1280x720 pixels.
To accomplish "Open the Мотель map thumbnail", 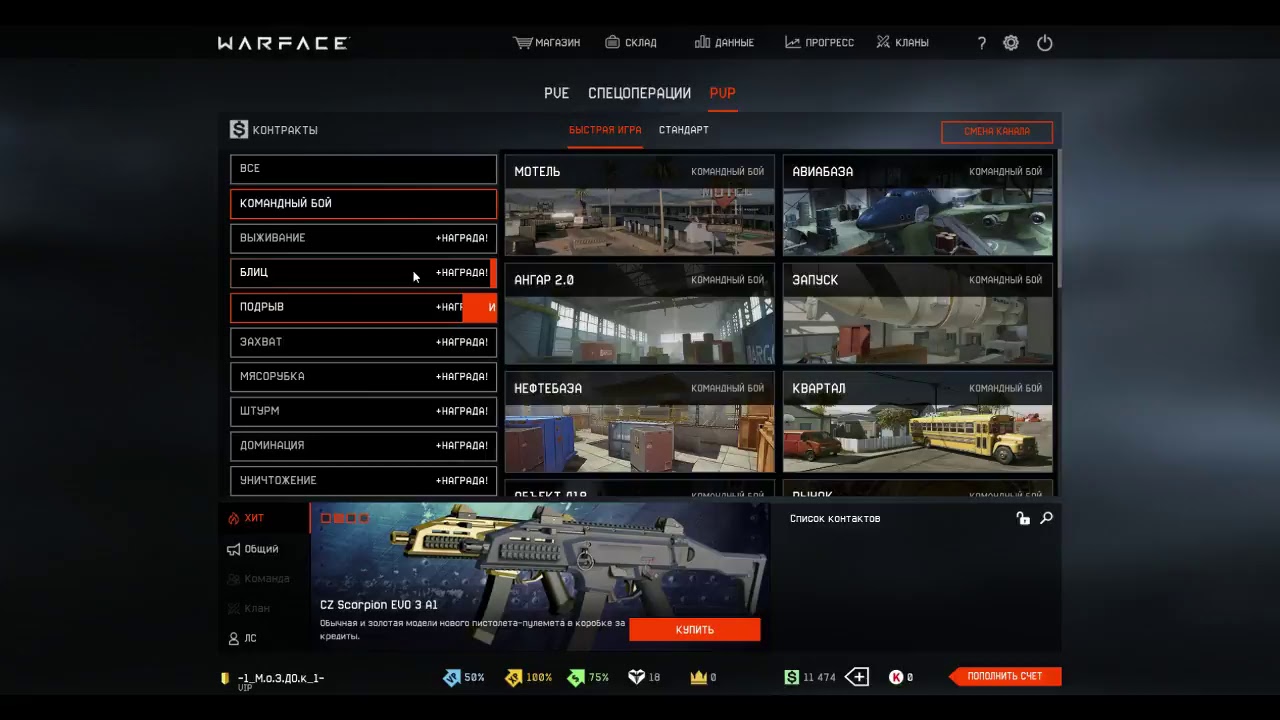I will point(639,206).
